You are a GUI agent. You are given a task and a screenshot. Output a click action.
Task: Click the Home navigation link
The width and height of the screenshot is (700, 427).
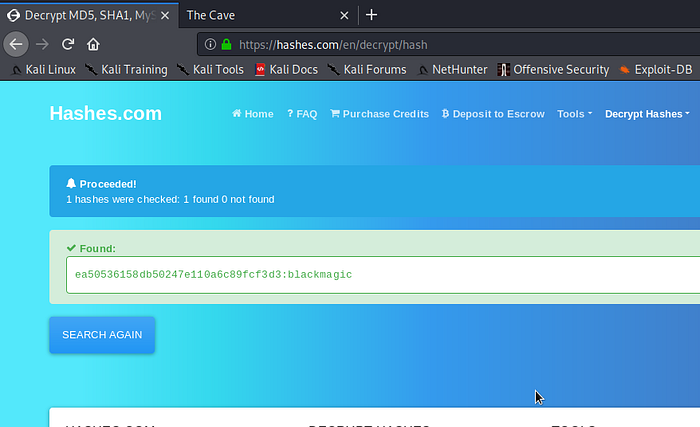(252, 114)
